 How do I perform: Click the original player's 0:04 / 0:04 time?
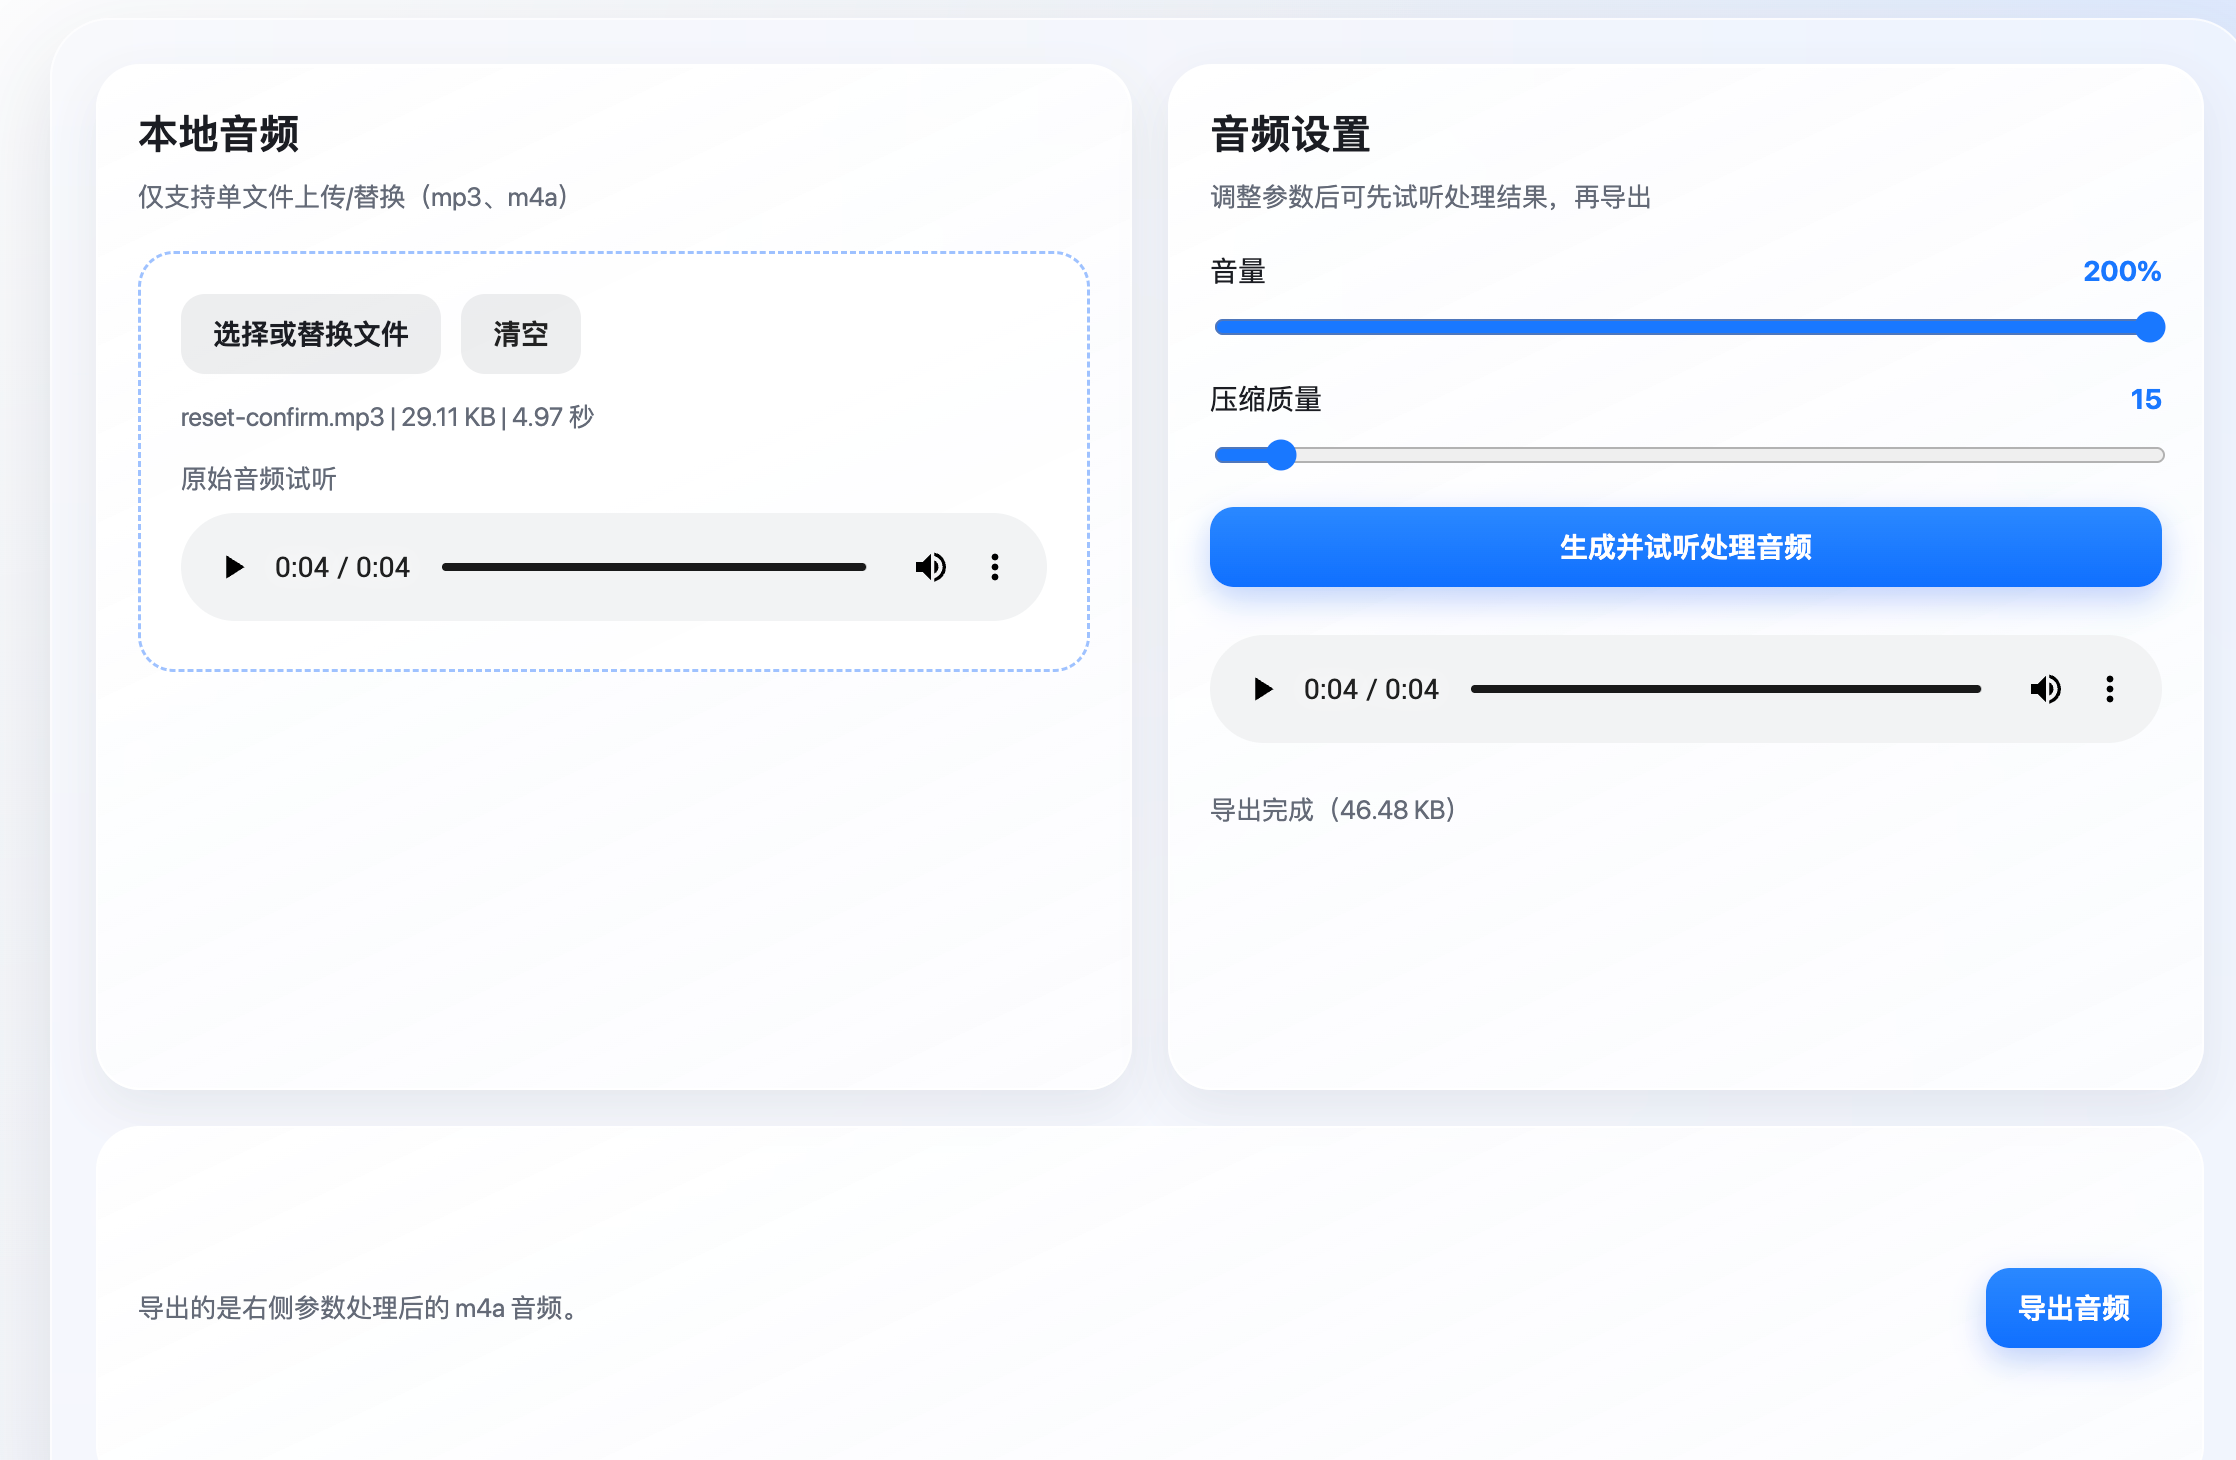click(x=342, y=567)
